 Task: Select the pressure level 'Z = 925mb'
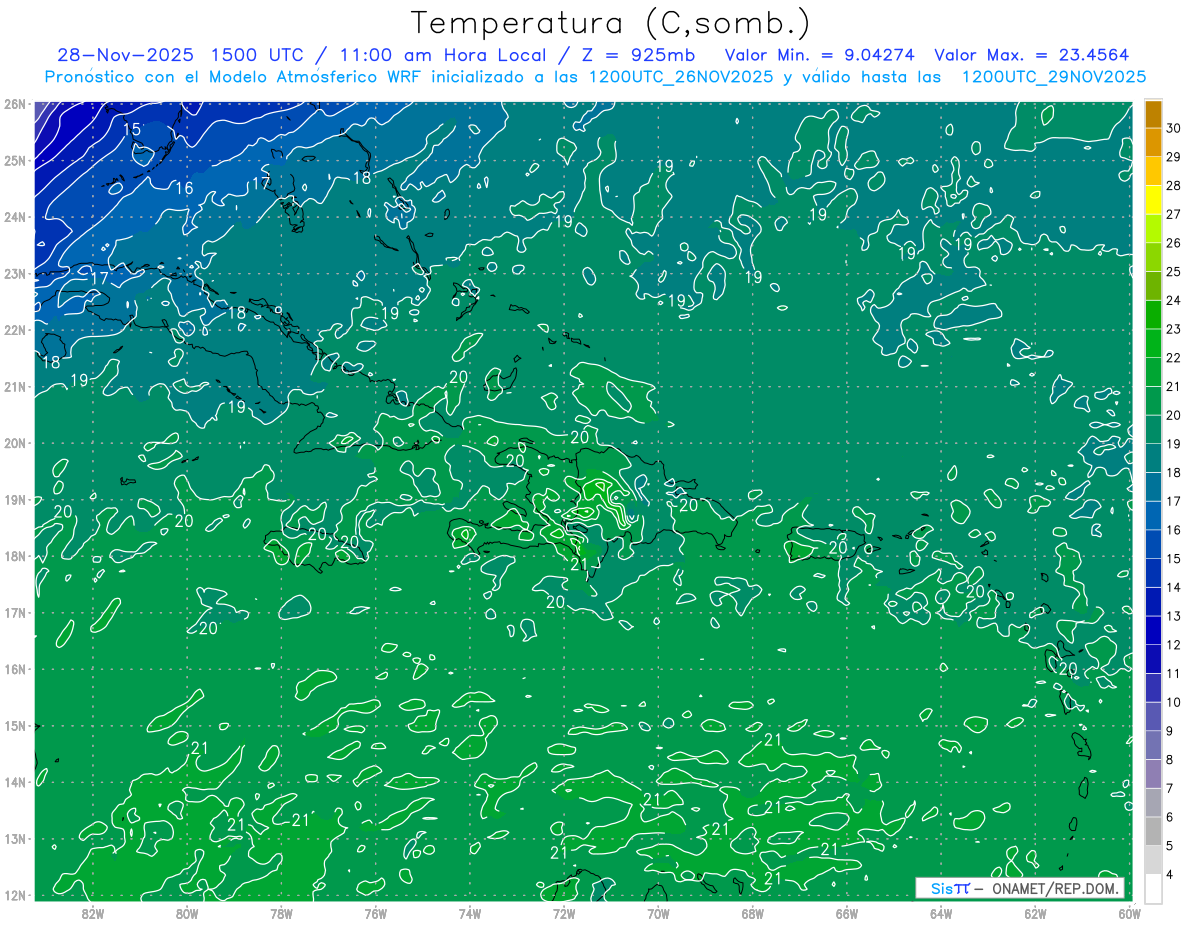(x=640, y=55)
